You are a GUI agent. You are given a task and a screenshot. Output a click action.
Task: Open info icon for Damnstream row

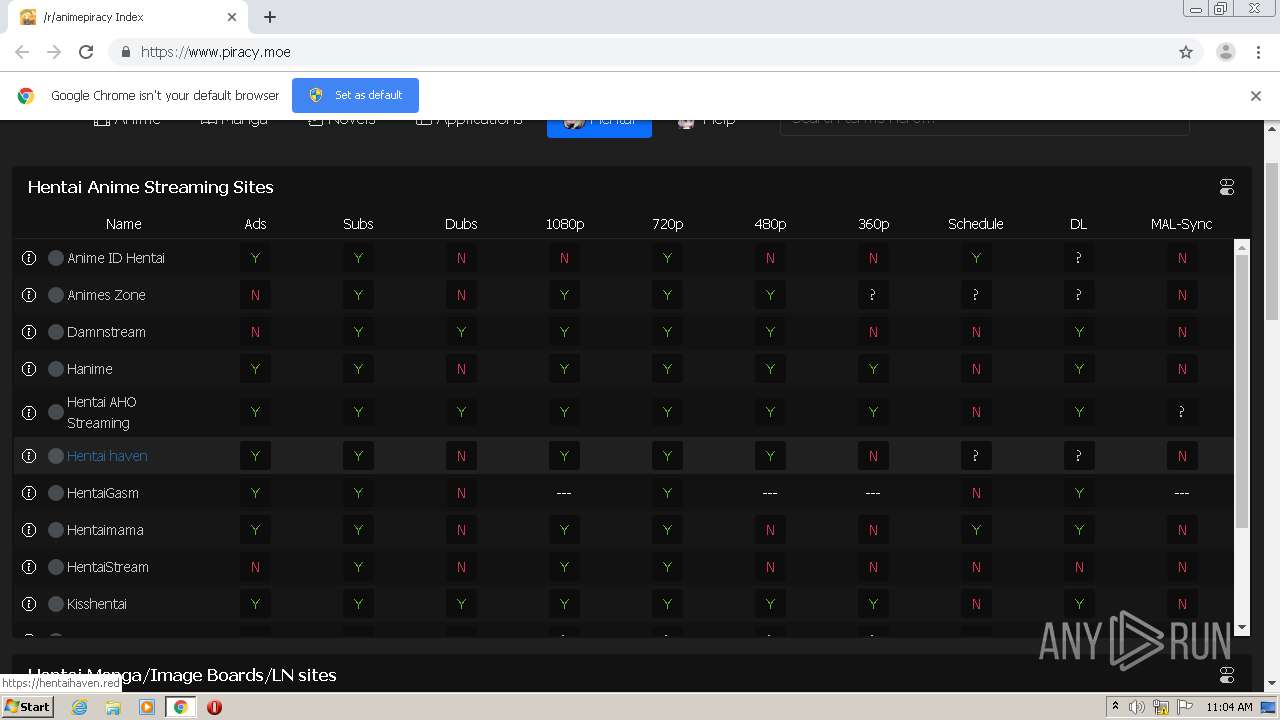[x=29, y=332]
